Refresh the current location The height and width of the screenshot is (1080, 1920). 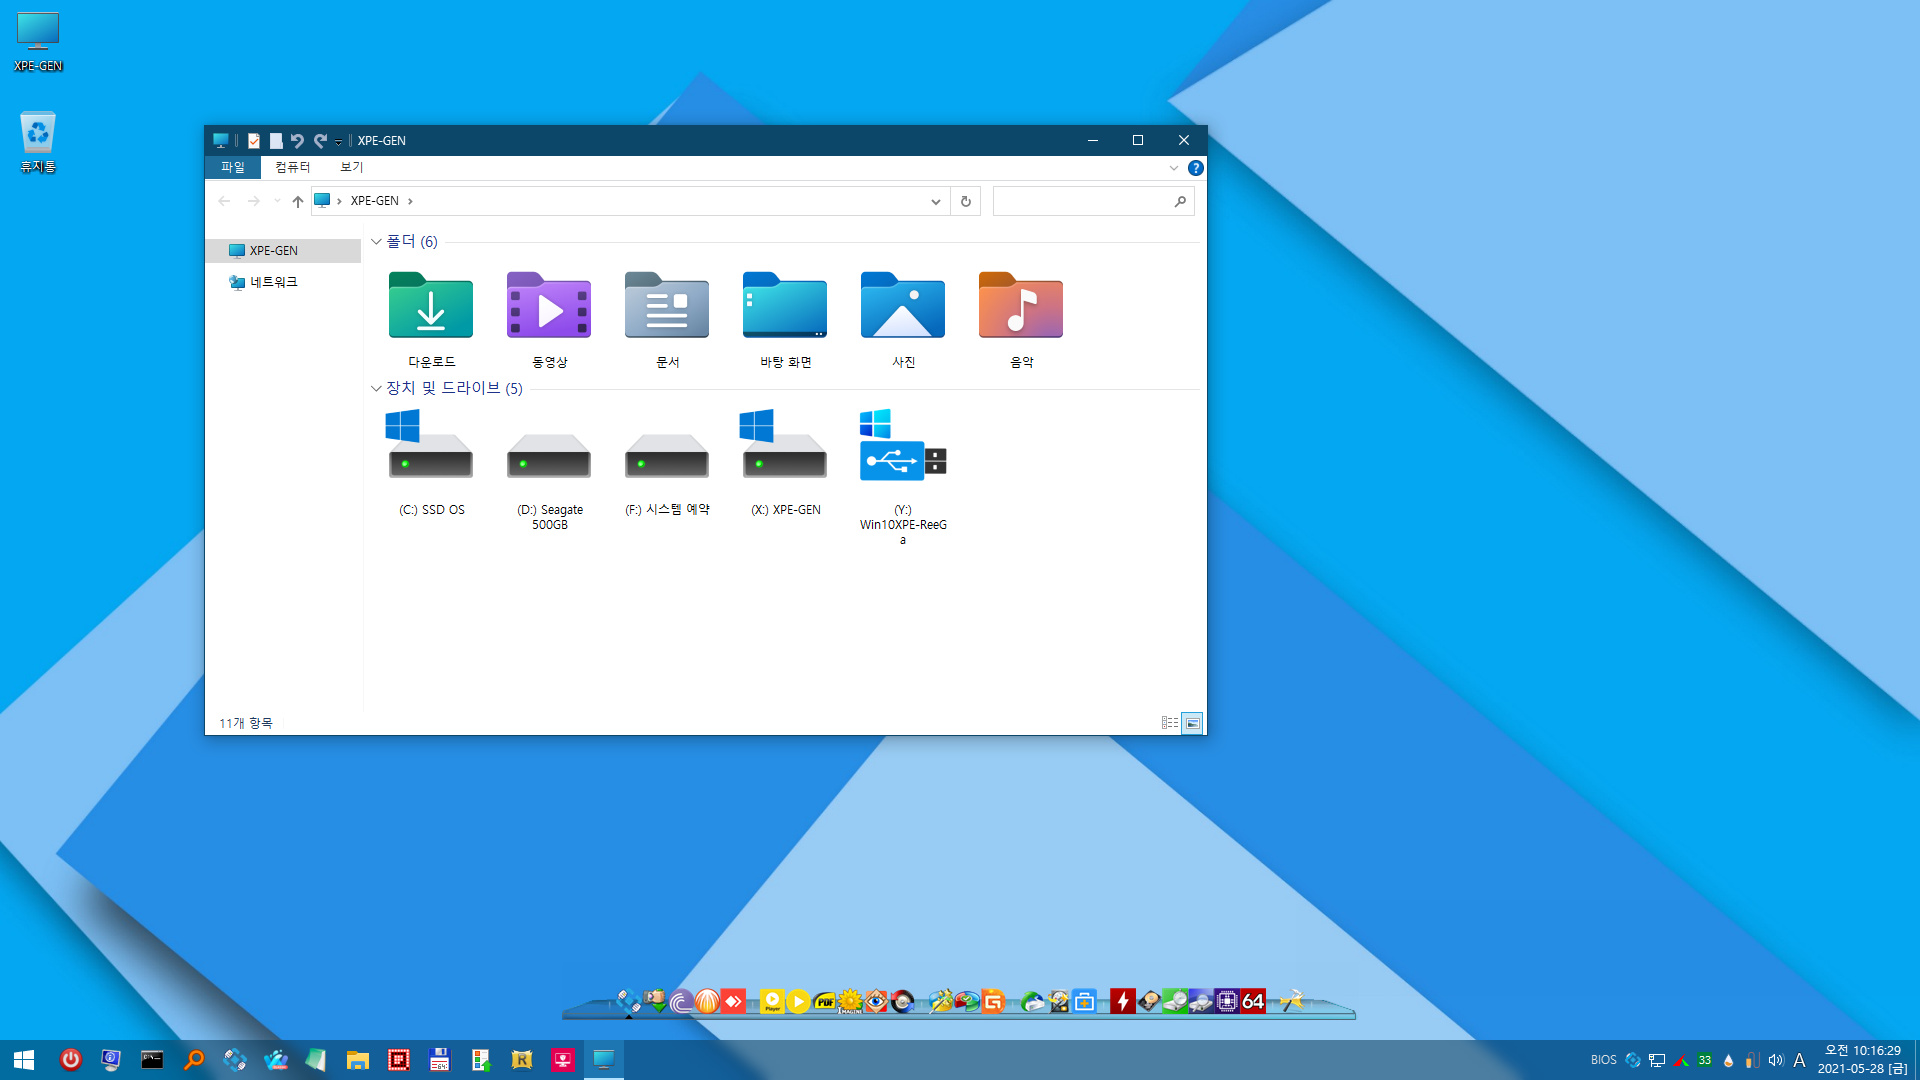click(965, 201)
